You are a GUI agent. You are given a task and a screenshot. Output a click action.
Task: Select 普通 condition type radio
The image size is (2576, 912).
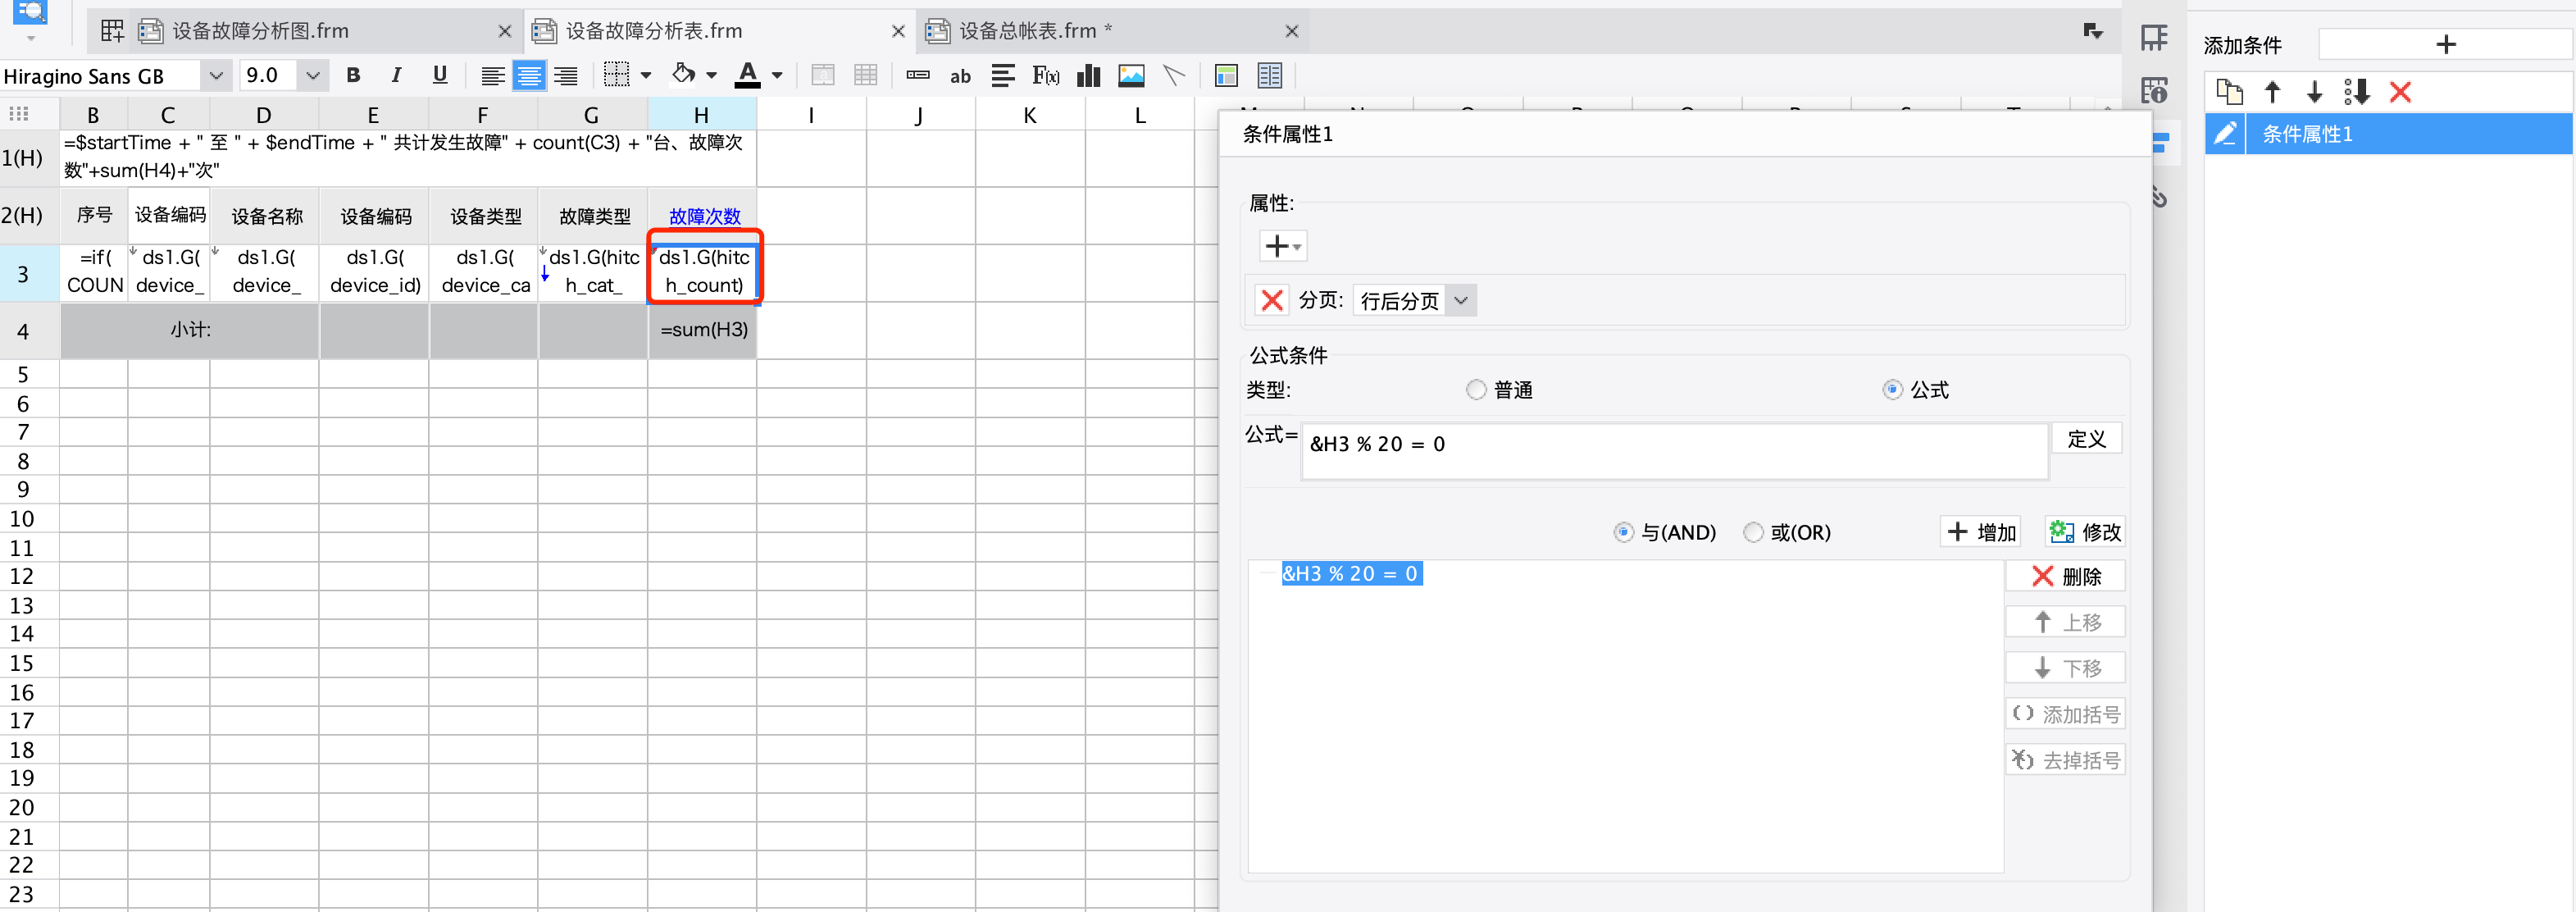tap(1476, 390)
